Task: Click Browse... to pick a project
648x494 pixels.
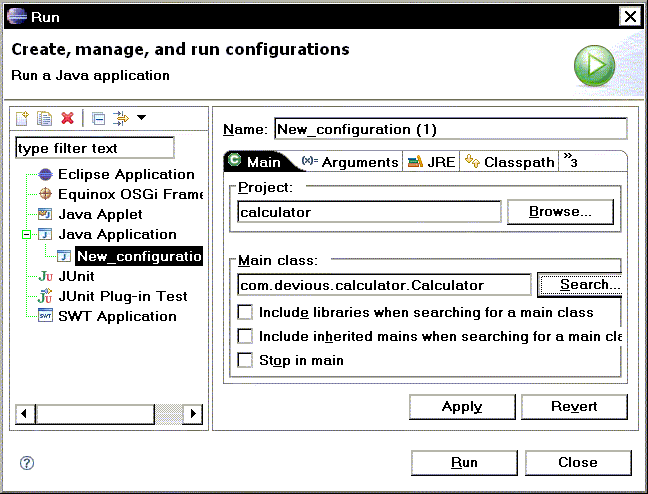Action: point(560,212)
